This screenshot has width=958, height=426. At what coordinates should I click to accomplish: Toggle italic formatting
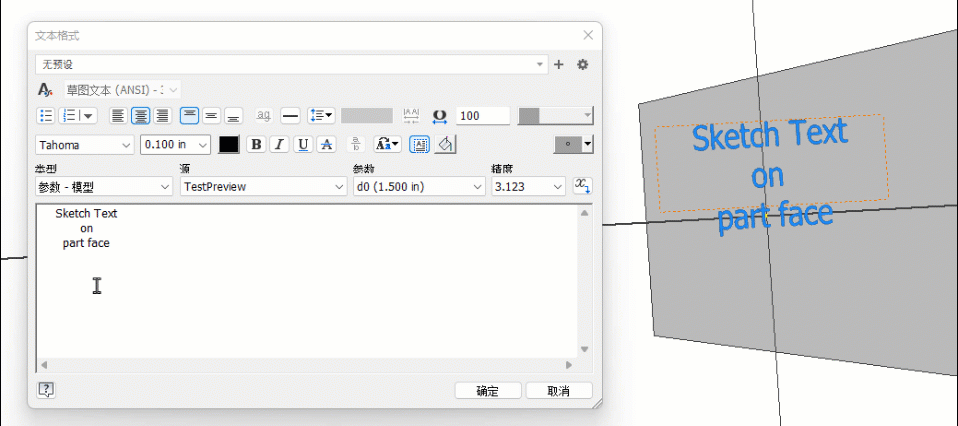click(x=279, y=145)
